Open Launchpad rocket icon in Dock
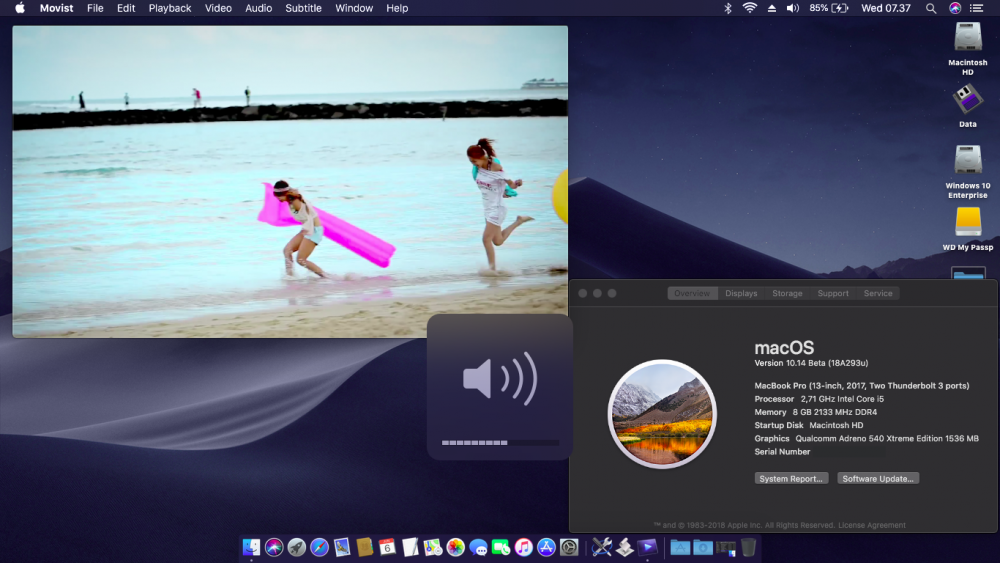The height and width of the screenshot is (563, 1000). pos(297,547)
